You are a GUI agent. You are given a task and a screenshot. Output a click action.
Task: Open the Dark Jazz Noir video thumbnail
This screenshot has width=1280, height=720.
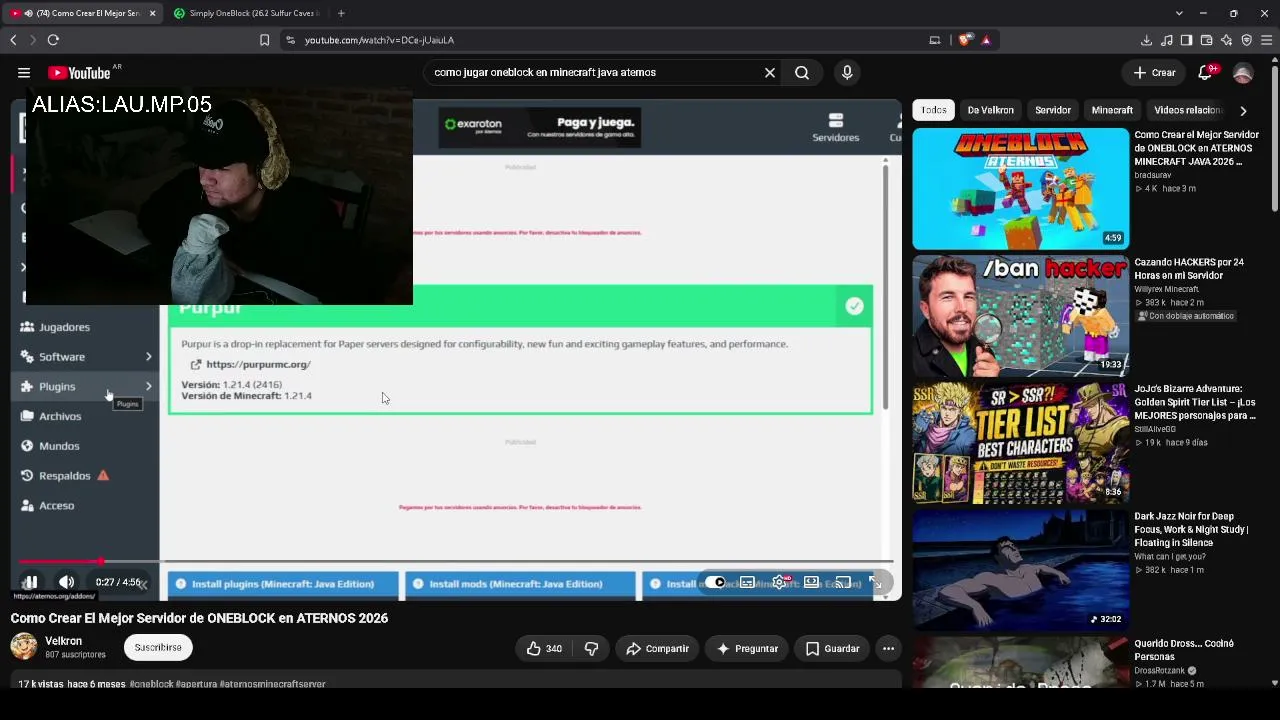coord(1020,570)
